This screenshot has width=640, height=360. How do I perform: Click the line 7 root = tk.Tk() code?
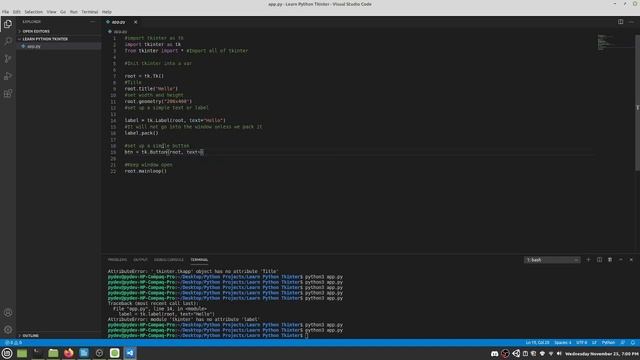(x=144, y=76)
